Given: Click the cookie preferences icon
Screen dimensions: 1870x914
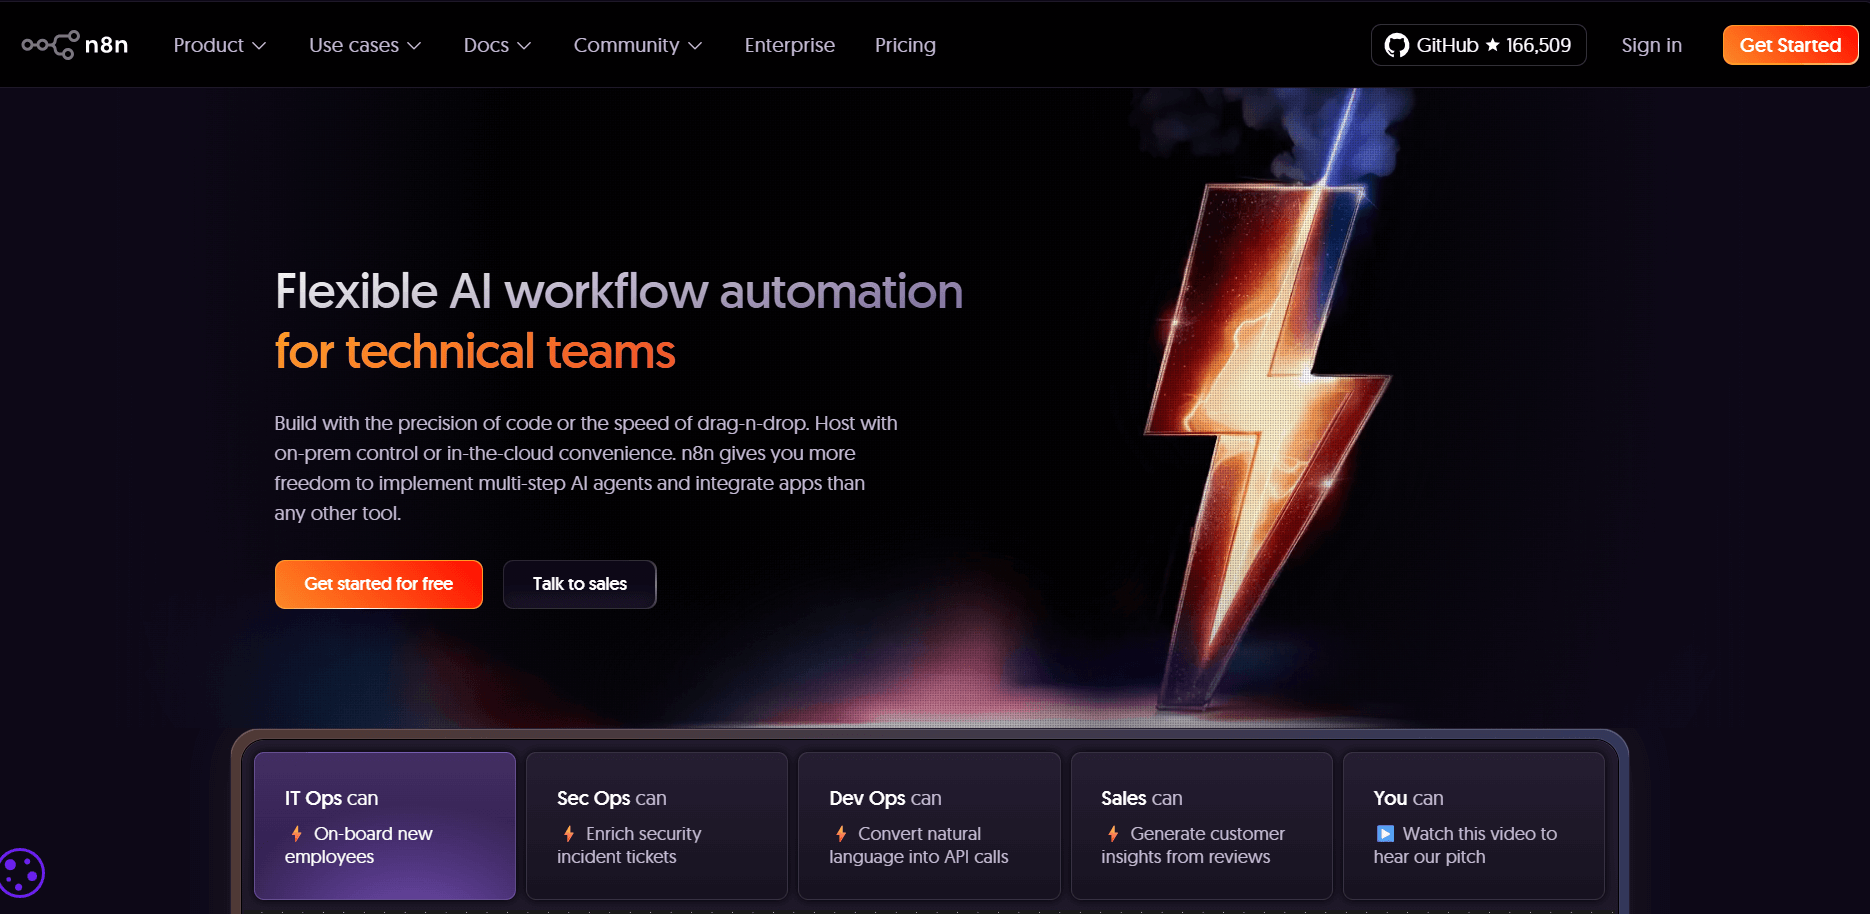Looking at the screenshot, I should pyautogui.click(x=21, y=873).
